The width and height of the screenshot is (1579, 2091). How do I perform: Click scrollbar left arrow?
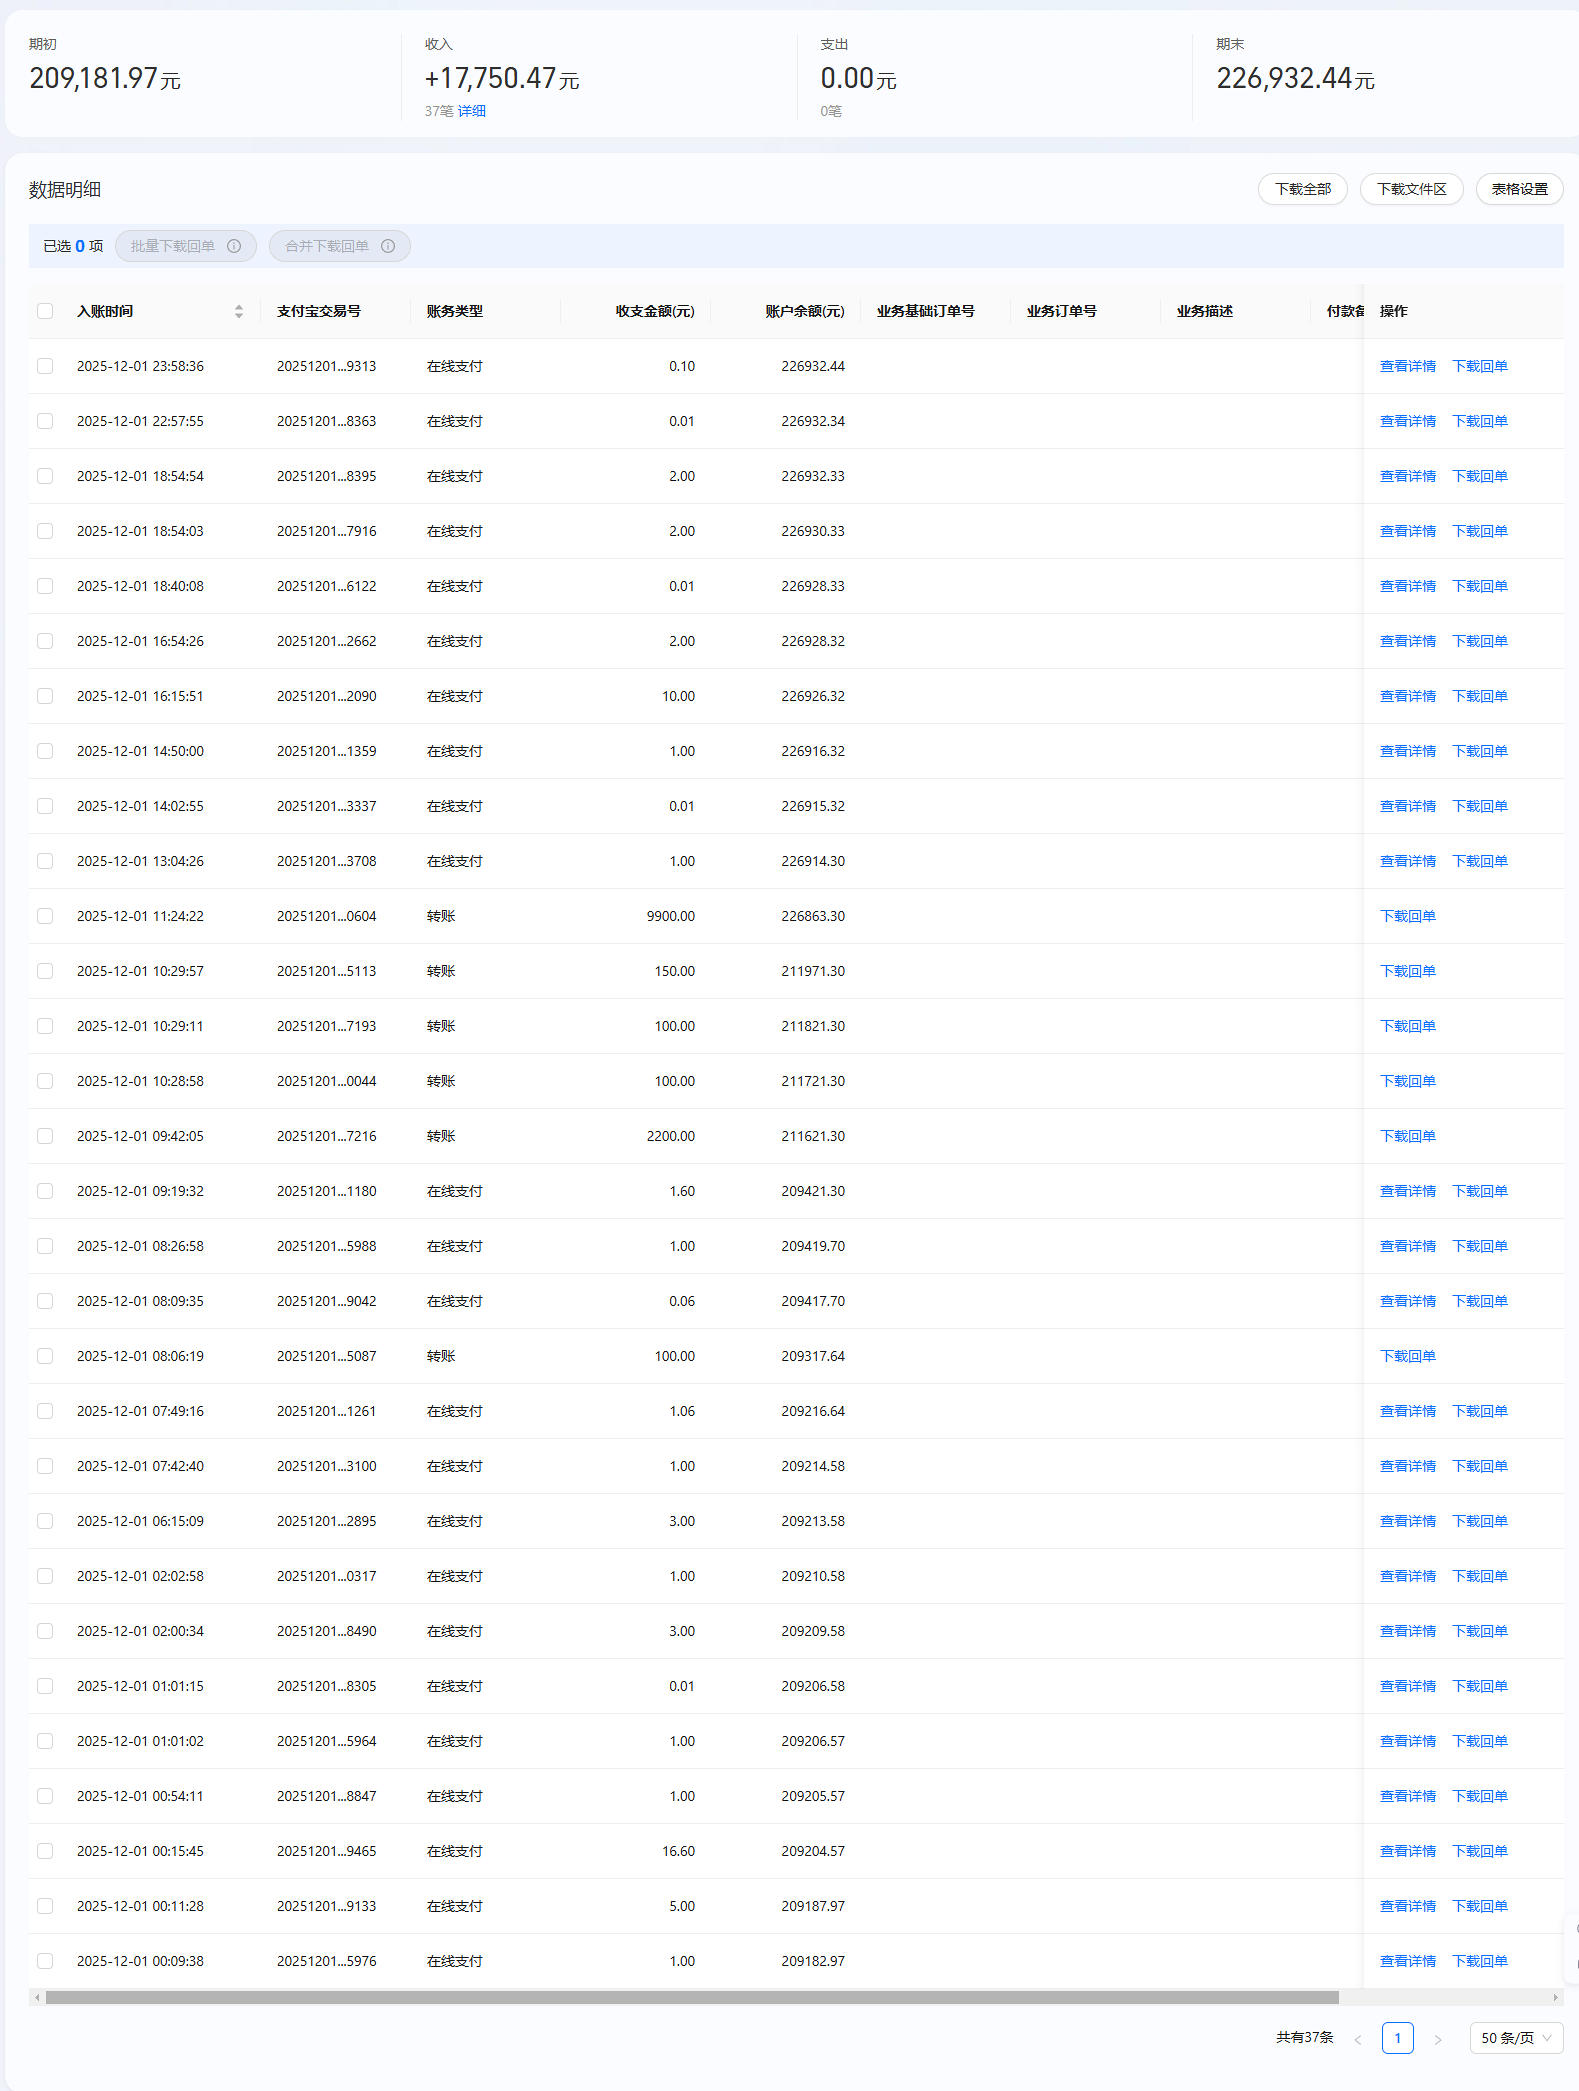tap(37, 1997)
